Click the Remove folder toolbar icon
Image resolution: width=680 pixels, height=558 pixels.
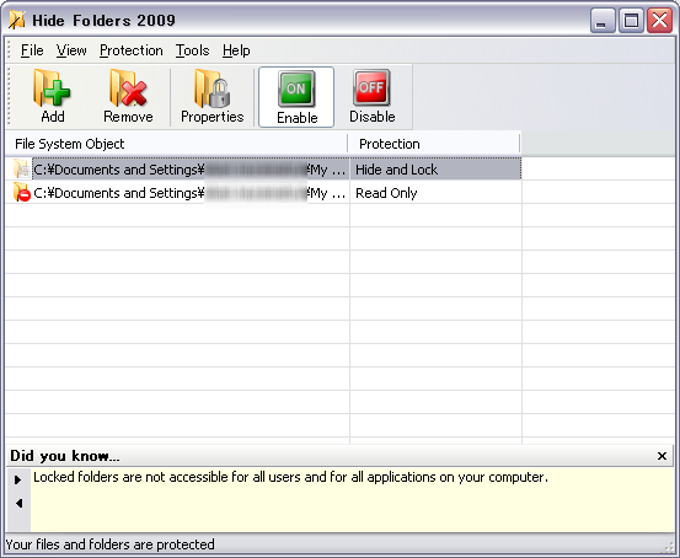click(x=128, y=96)
